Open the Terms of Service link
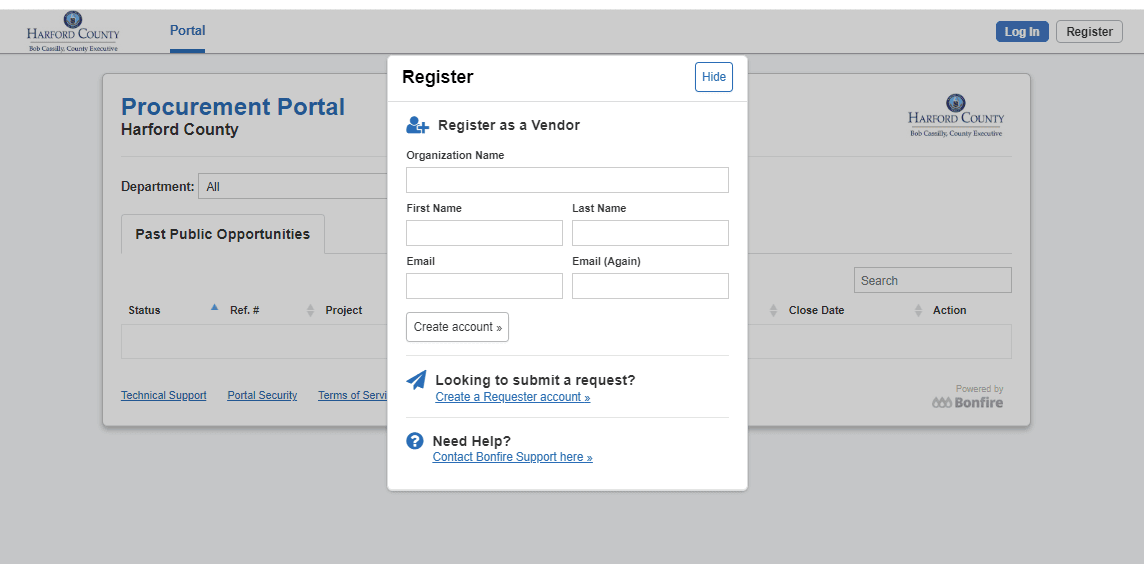This screenshot has width=1144, height=564. (x=353, y=395)
